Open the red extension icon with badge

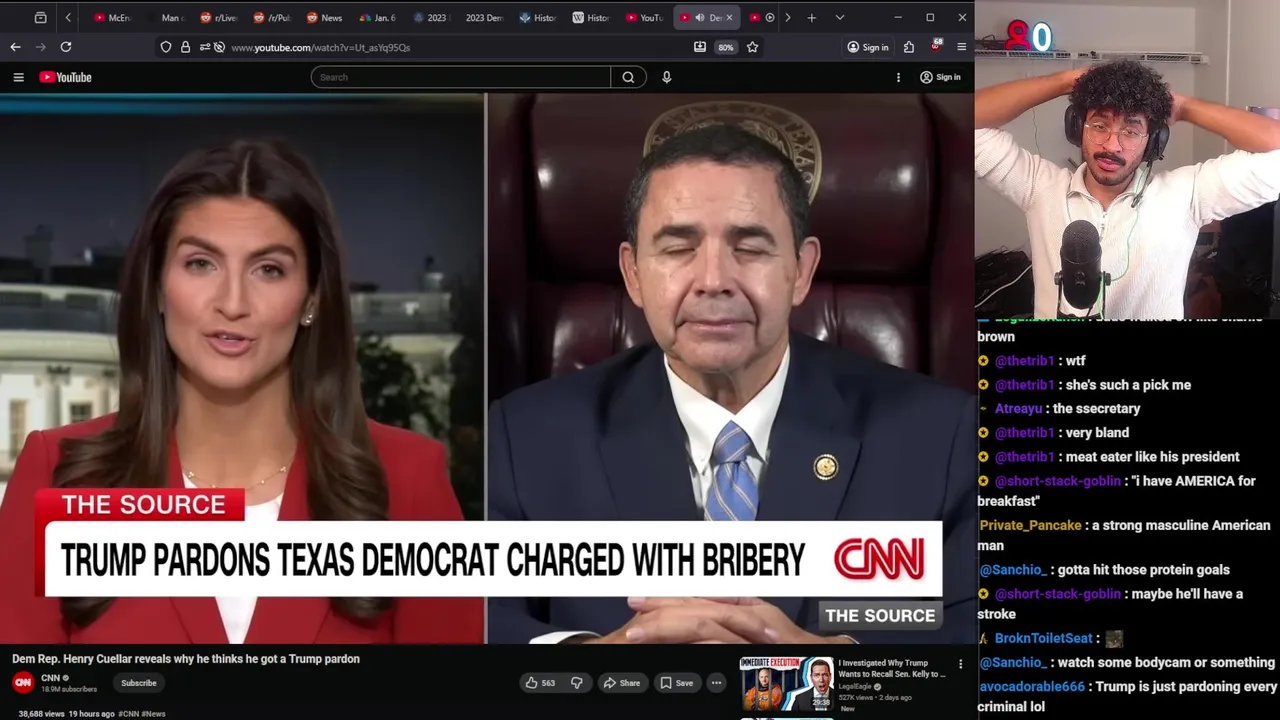point(936,46)
